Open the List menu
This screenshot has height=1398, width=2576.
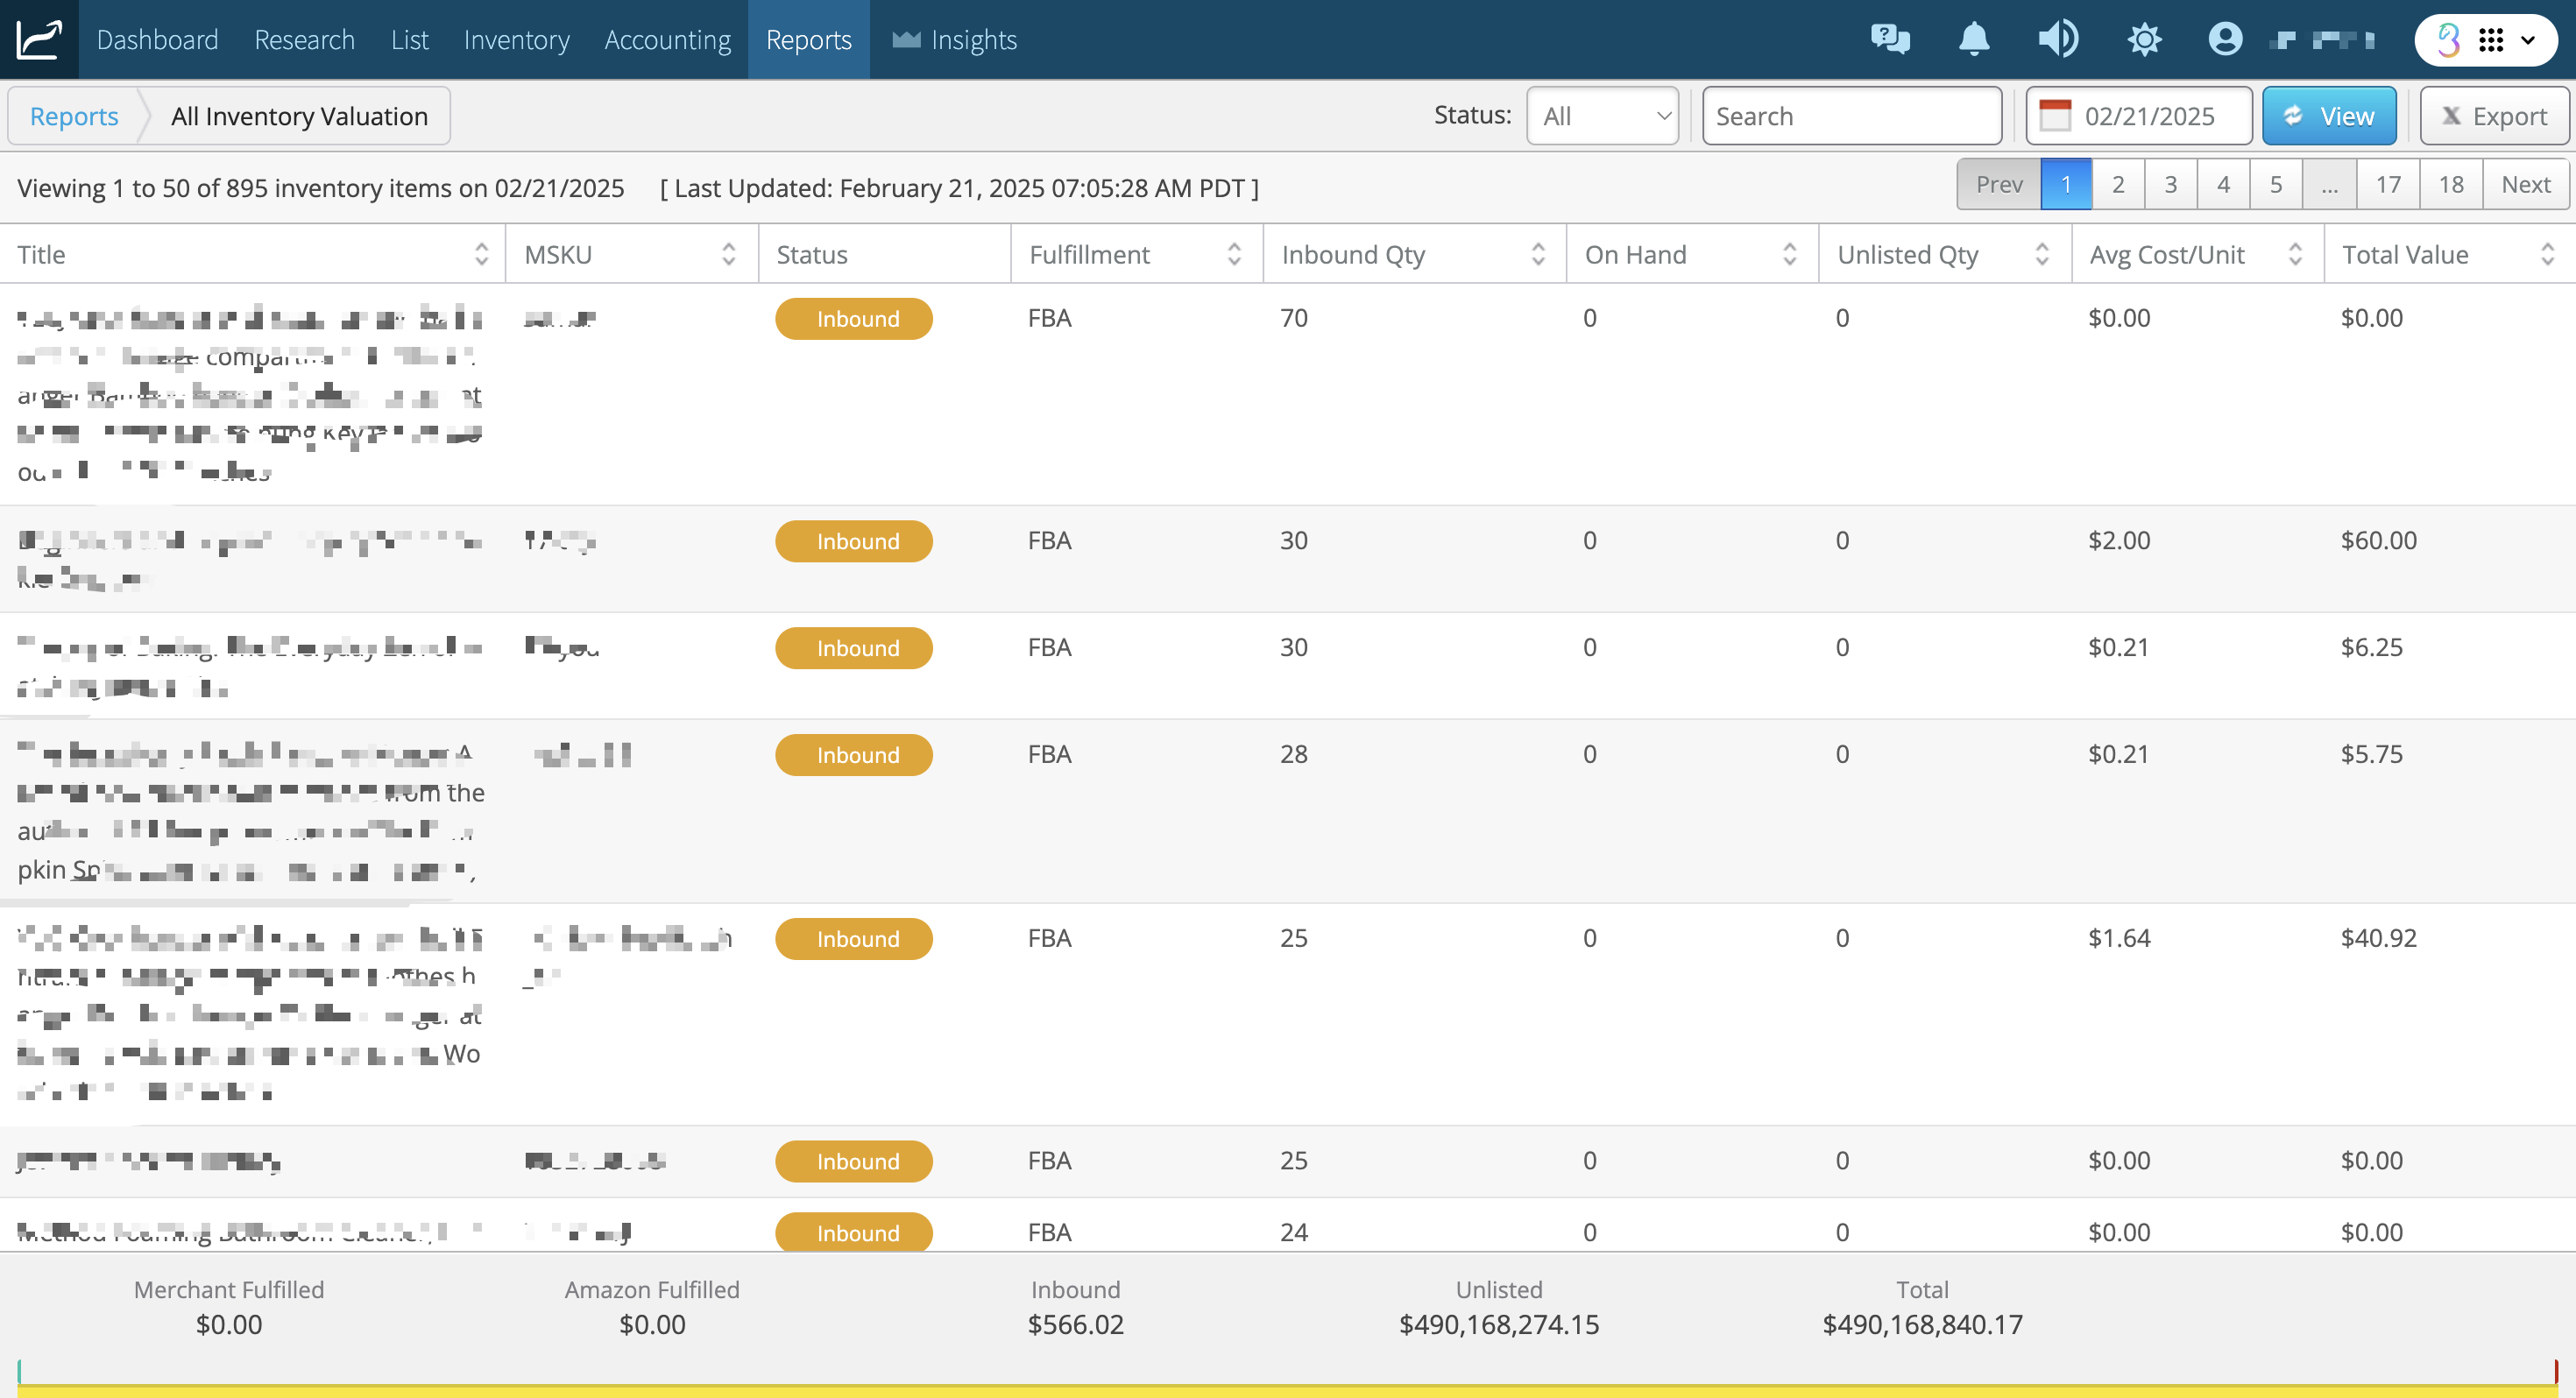(409, 40)
